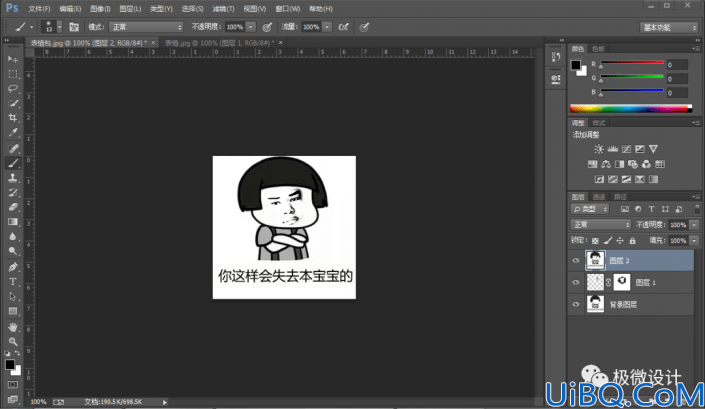The width and height of the screenshot is (705, 409).
Task: Select the Move tool
Action: 13,59
